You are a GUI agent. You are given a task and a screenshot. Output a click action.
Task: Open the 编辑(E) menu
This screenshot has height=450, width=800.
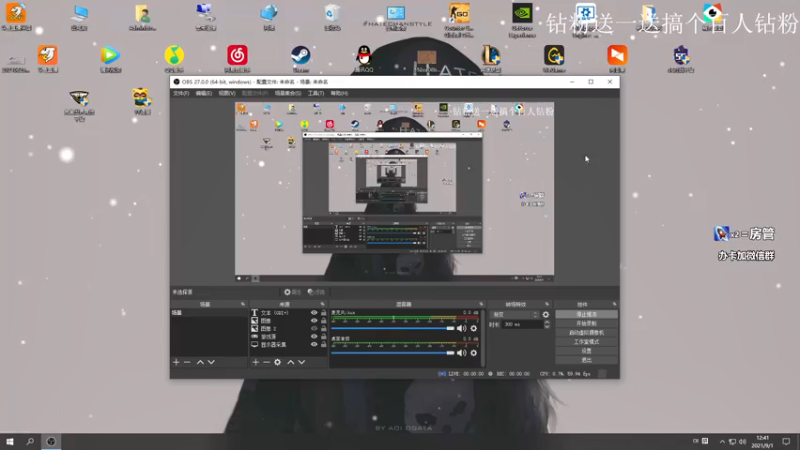(204, 93)
